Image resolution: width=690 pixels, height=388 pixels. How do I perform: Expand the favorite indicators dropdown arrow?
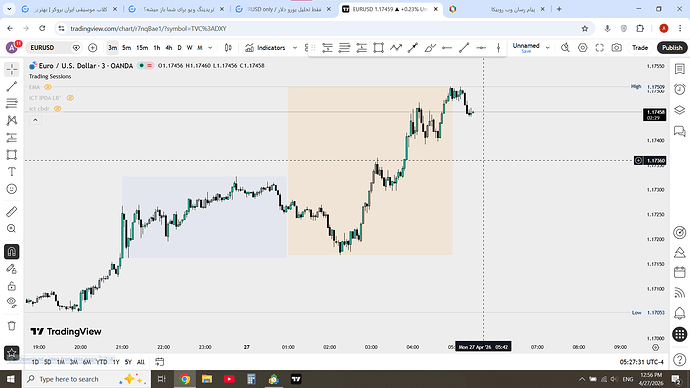point(295,48)
